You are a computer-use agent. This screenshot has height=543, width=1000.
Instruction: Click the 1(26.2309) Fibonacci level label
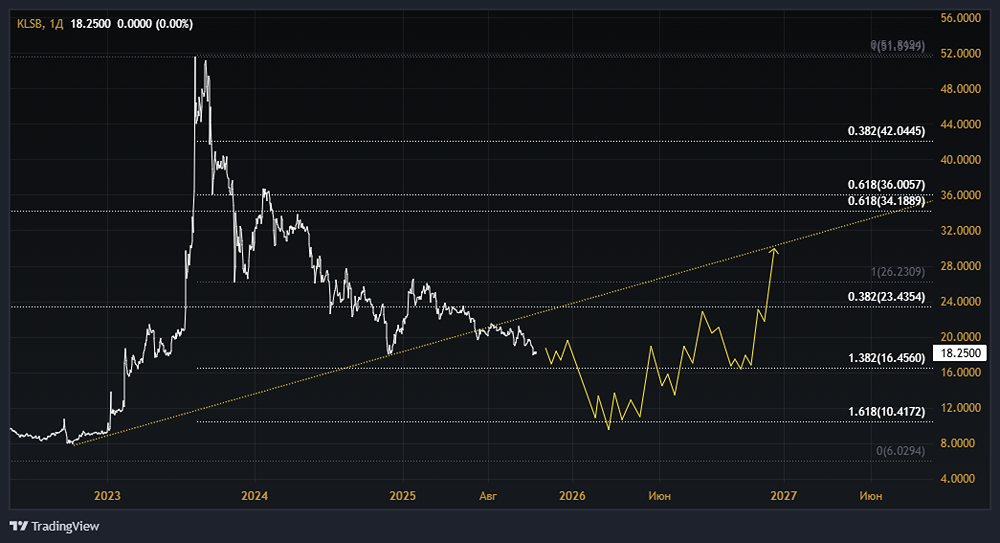click(897, 272)
